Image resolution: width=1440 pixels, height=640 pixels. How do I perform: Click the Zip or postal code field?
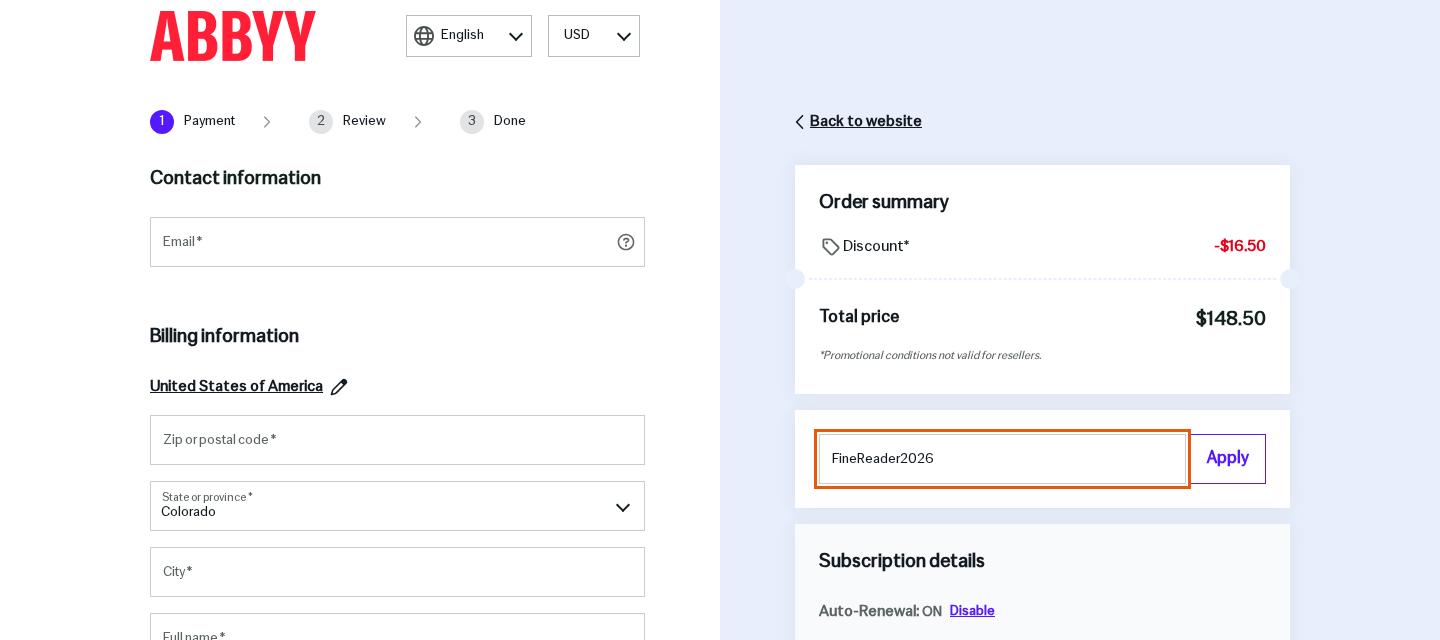[x=397, y=440]
